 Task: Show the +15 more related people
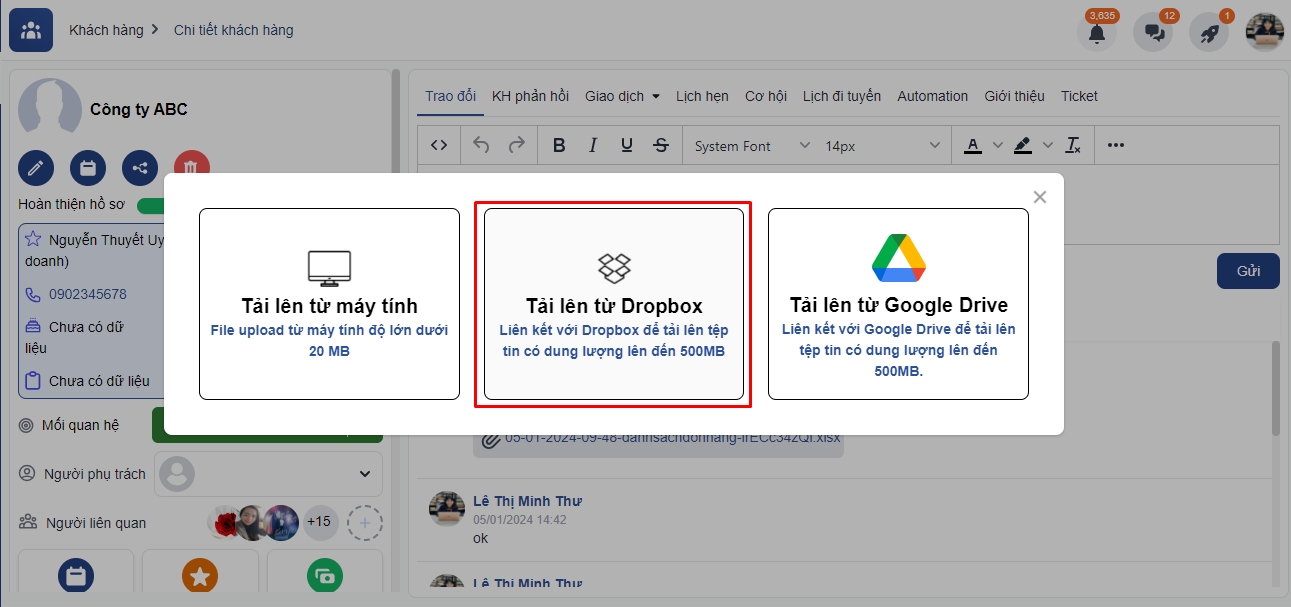coord(318,522)
